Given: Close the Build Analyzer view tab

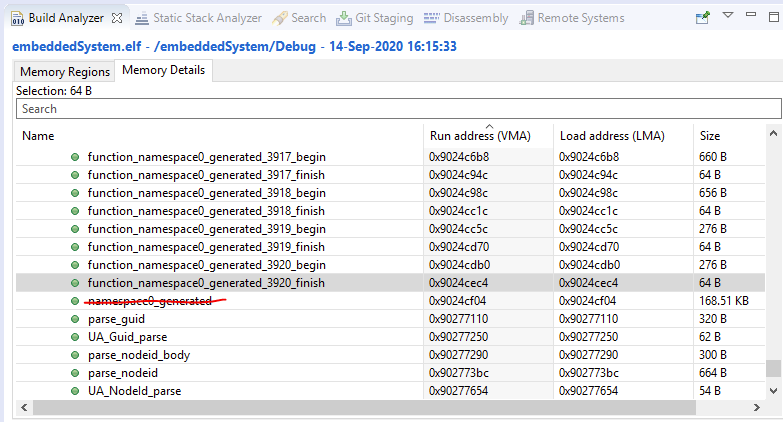Looking at the screenshot, I should [x=117, y=18].
